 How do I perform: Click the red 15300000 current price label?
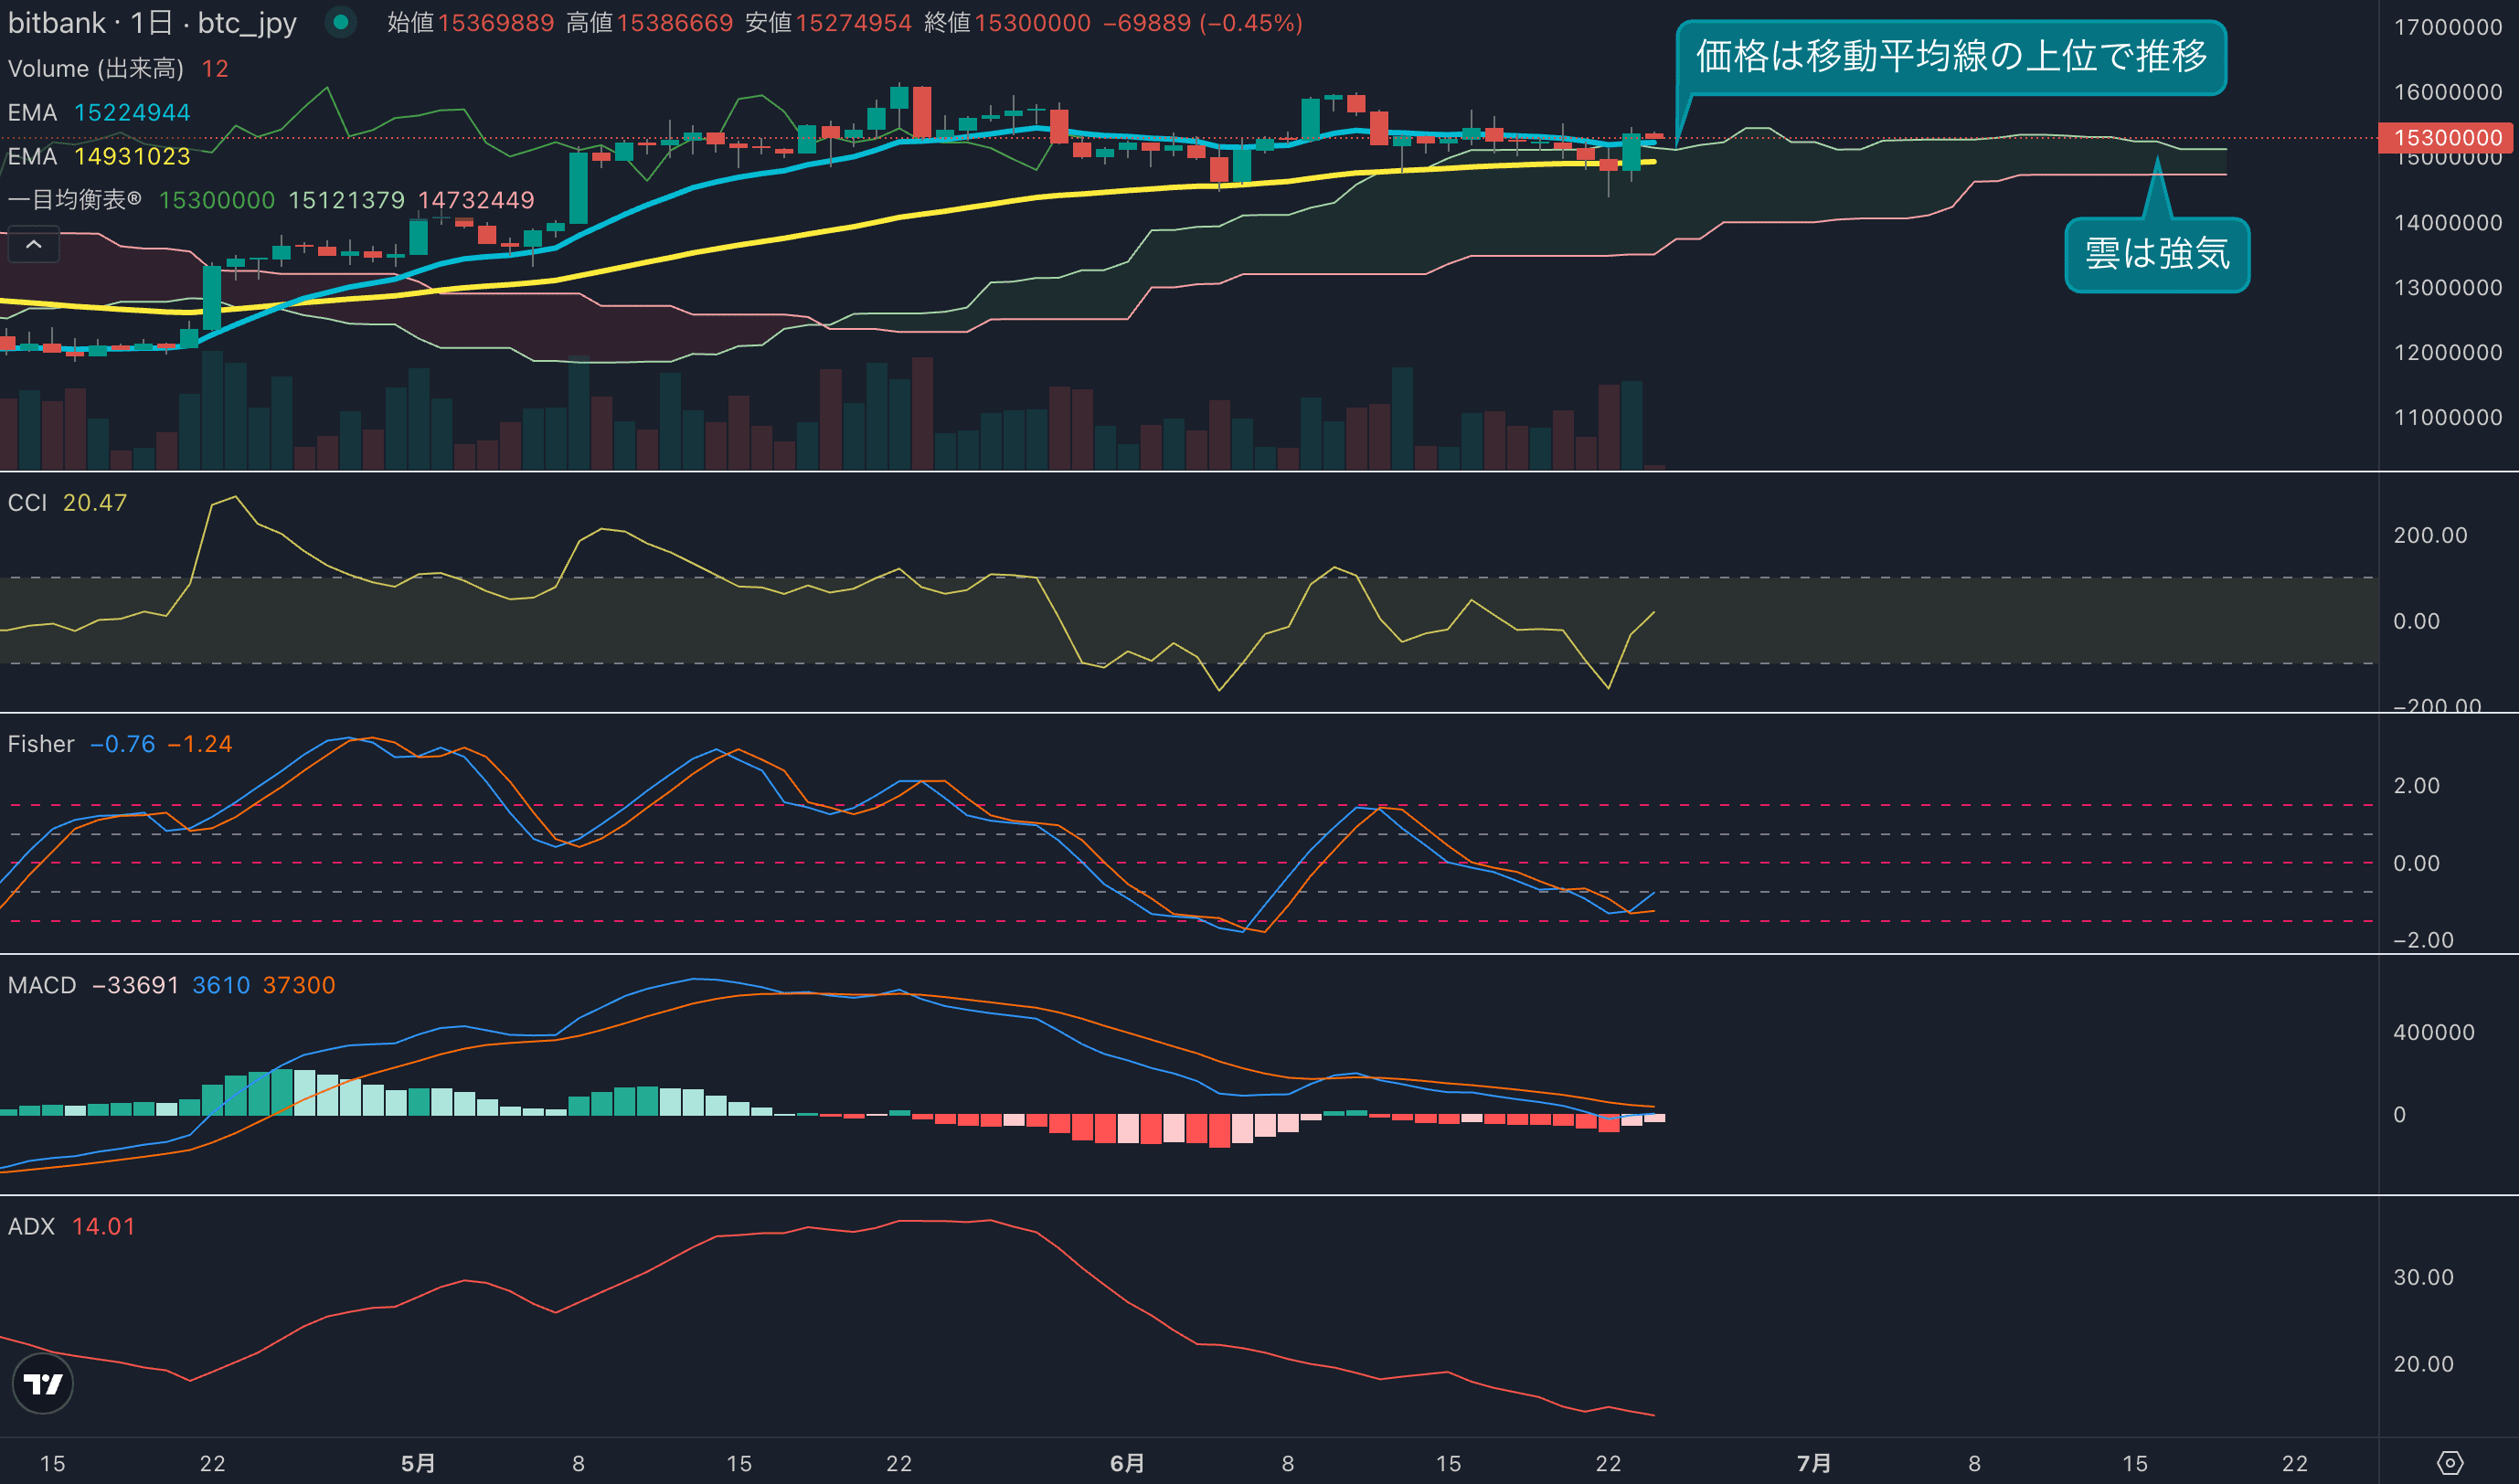pos(2447,137)
